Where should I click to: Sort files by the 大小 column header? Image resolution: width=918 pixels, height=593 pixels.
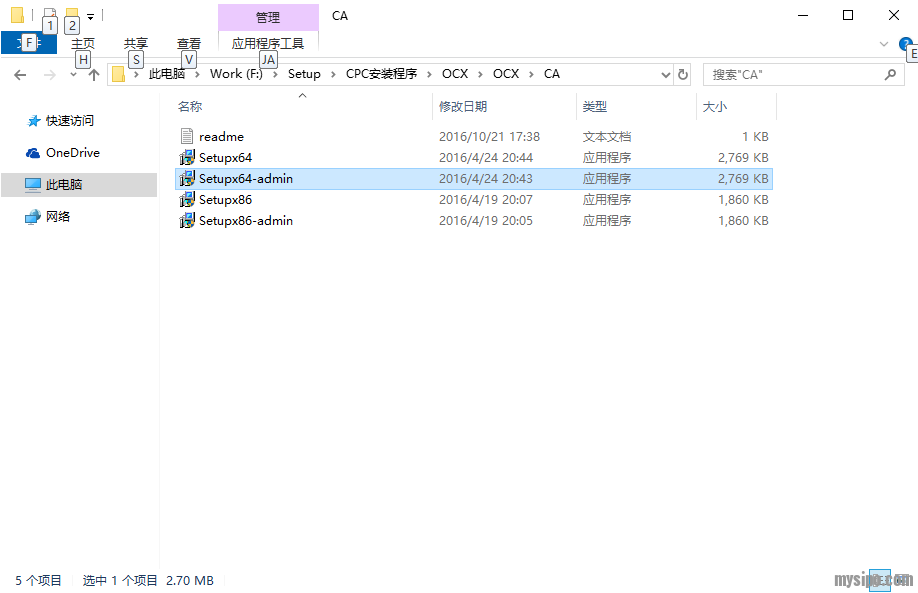coord(715,106)
